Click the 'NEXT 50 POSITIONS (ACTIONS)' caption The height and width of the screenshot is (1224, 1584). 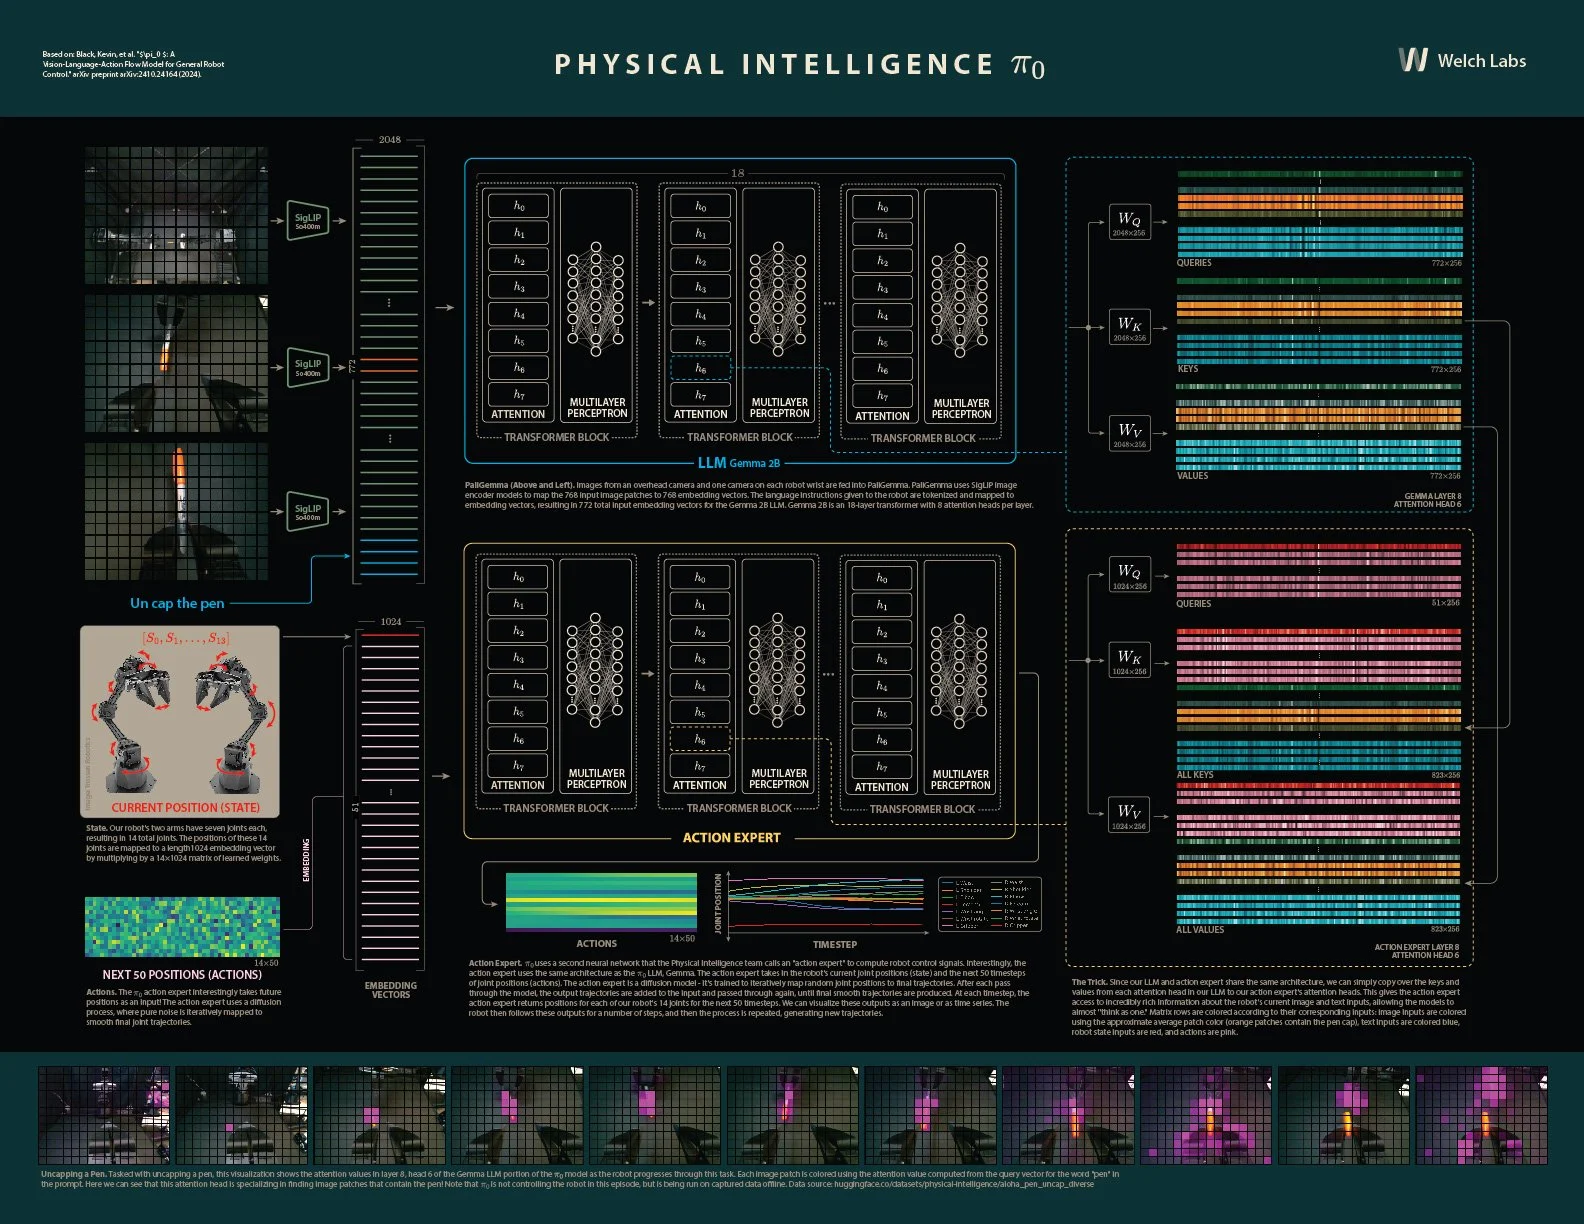(182, 974)
